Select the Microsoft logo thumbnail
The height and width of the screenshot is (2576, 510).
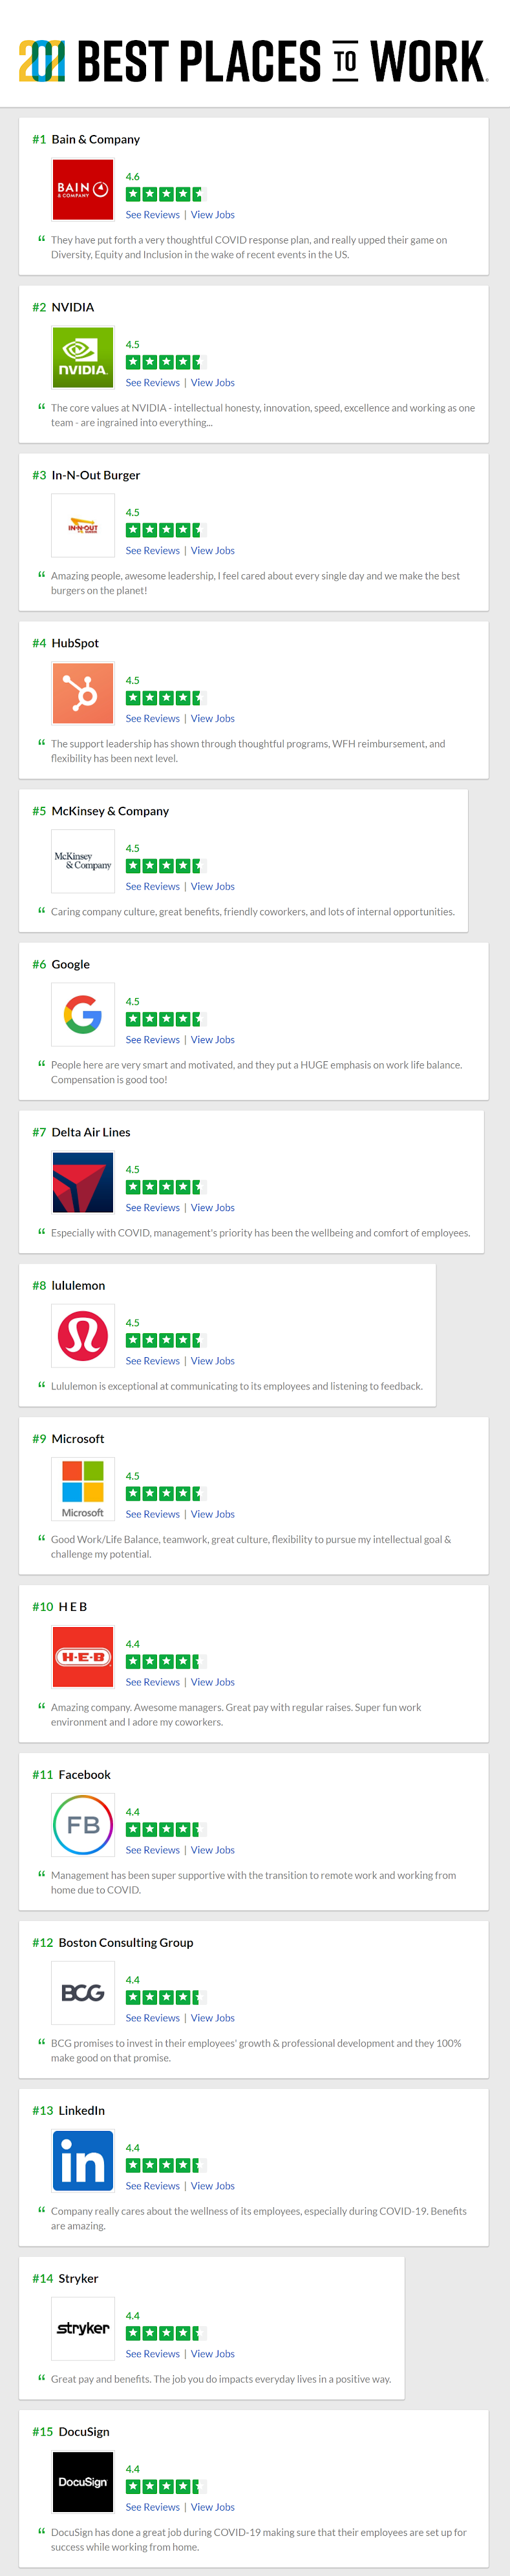pyautogui.click(x=83, y=1488)
